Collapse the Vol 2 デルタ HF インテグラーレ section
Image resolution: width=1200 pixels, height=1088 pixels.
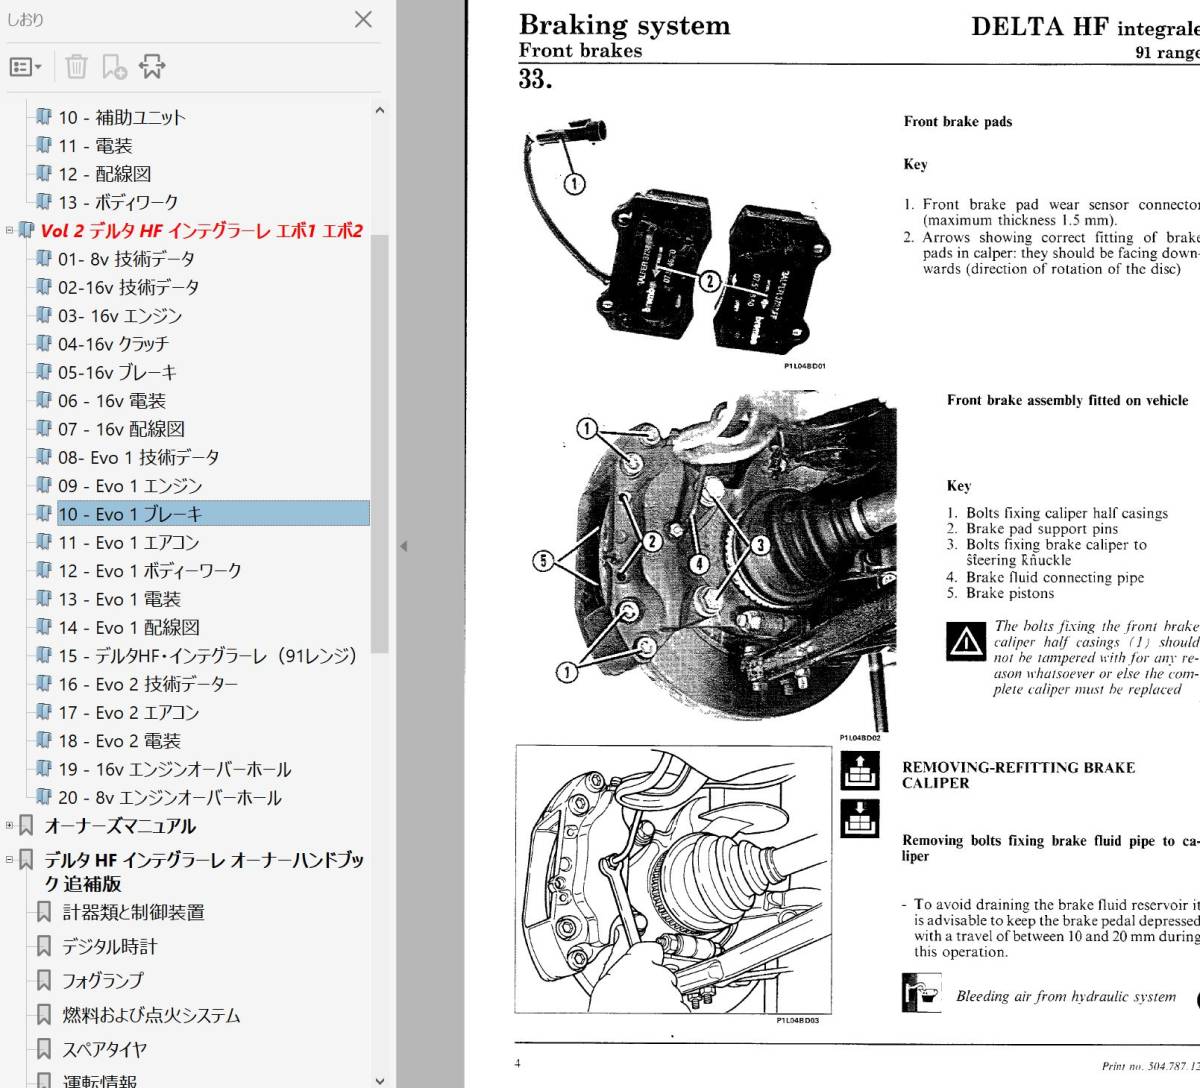click(10, 230)
